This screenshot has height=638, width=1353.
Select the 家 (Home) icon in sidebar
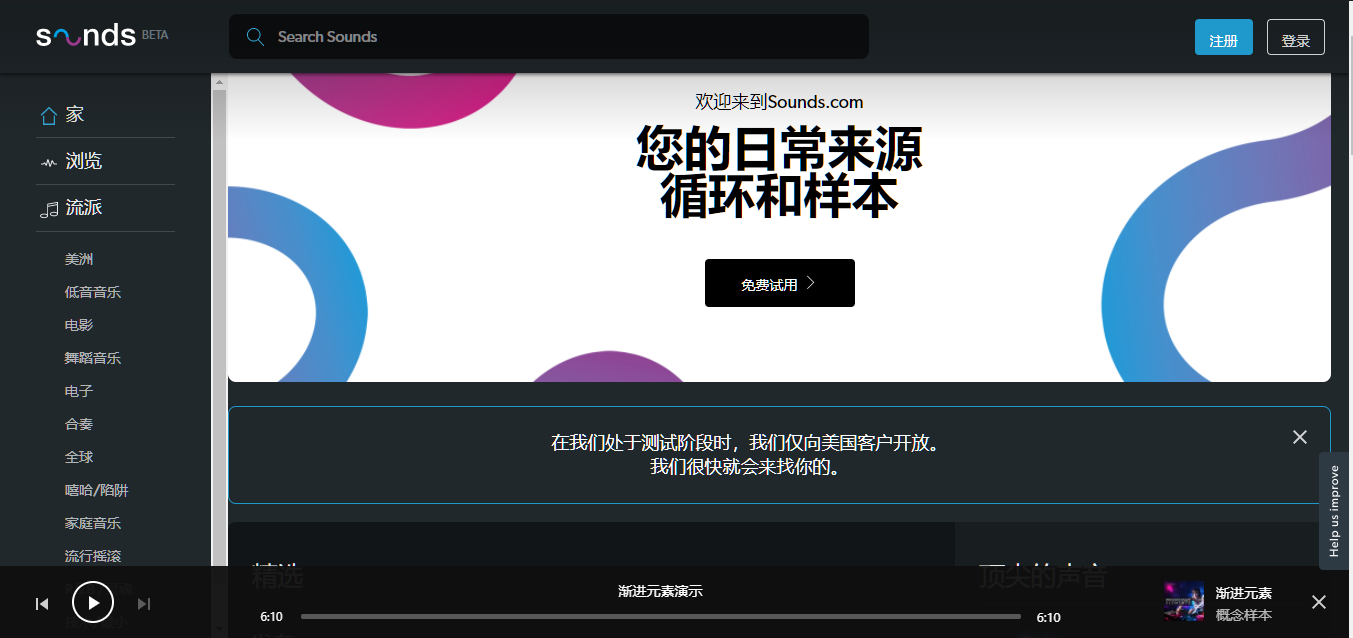pos(48,114)
